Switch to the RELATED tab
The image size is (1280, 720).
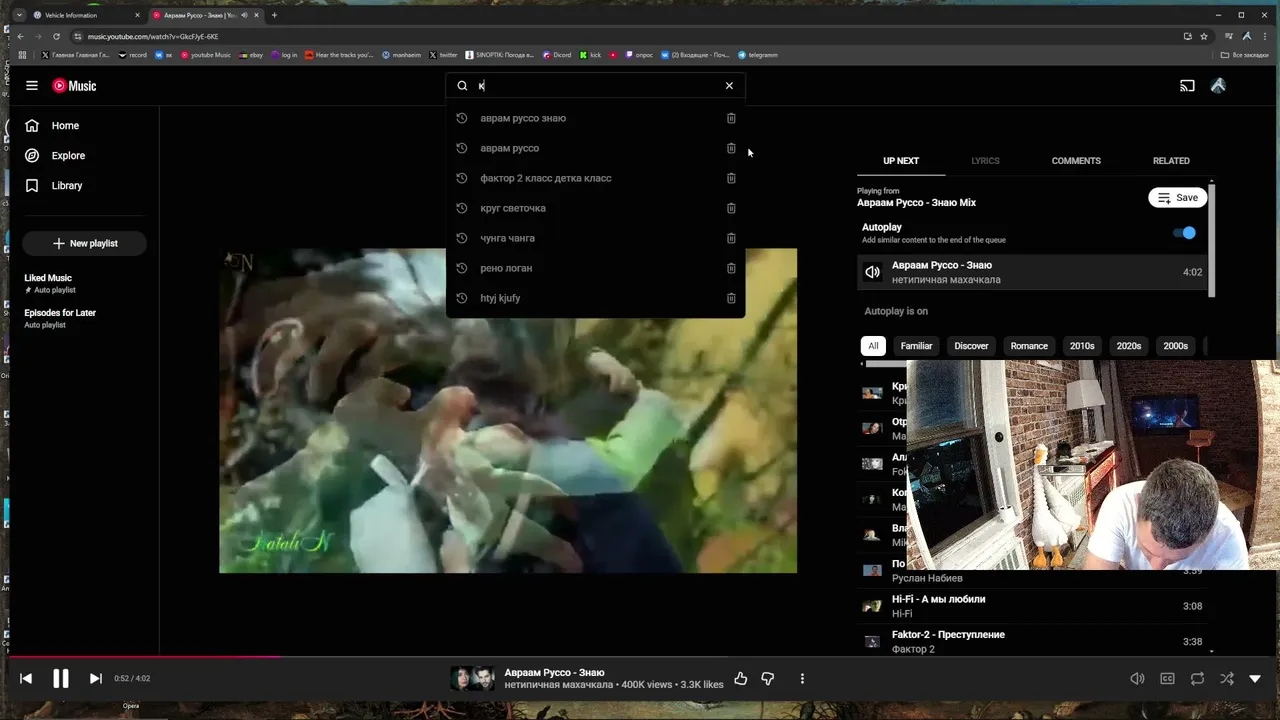click(1171, 161)
